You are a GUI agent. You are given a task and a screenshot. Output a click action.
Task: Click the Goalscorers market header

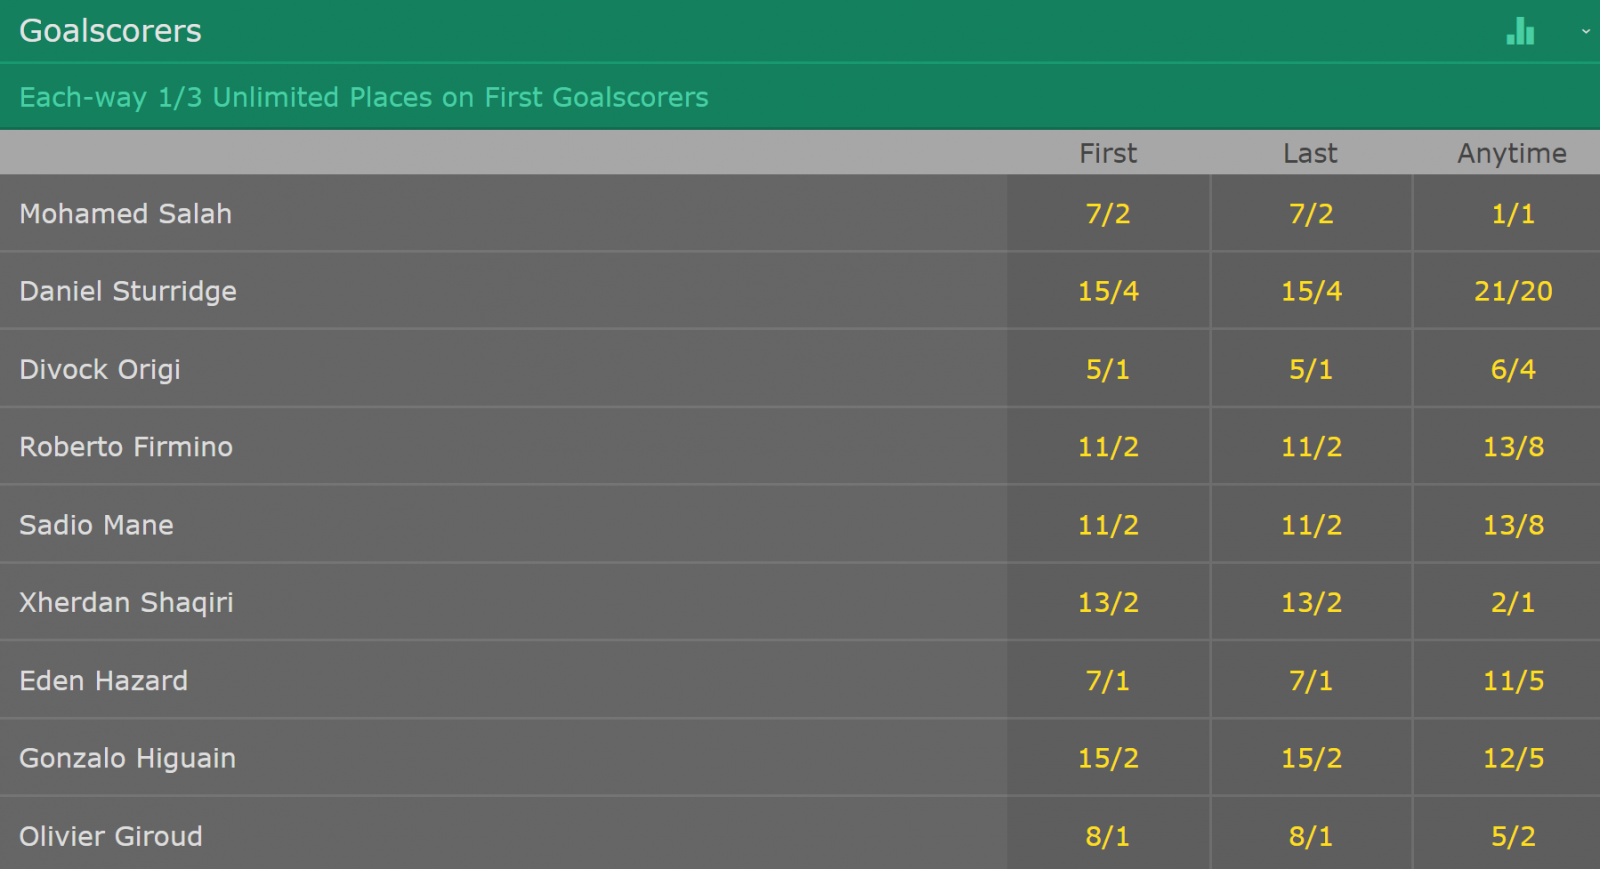pyautogui.click(x=110, y=32)
